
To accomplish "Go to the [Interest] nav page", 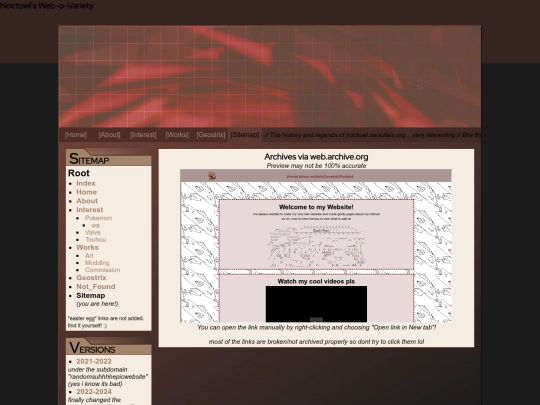I will [x=143, y=135].
